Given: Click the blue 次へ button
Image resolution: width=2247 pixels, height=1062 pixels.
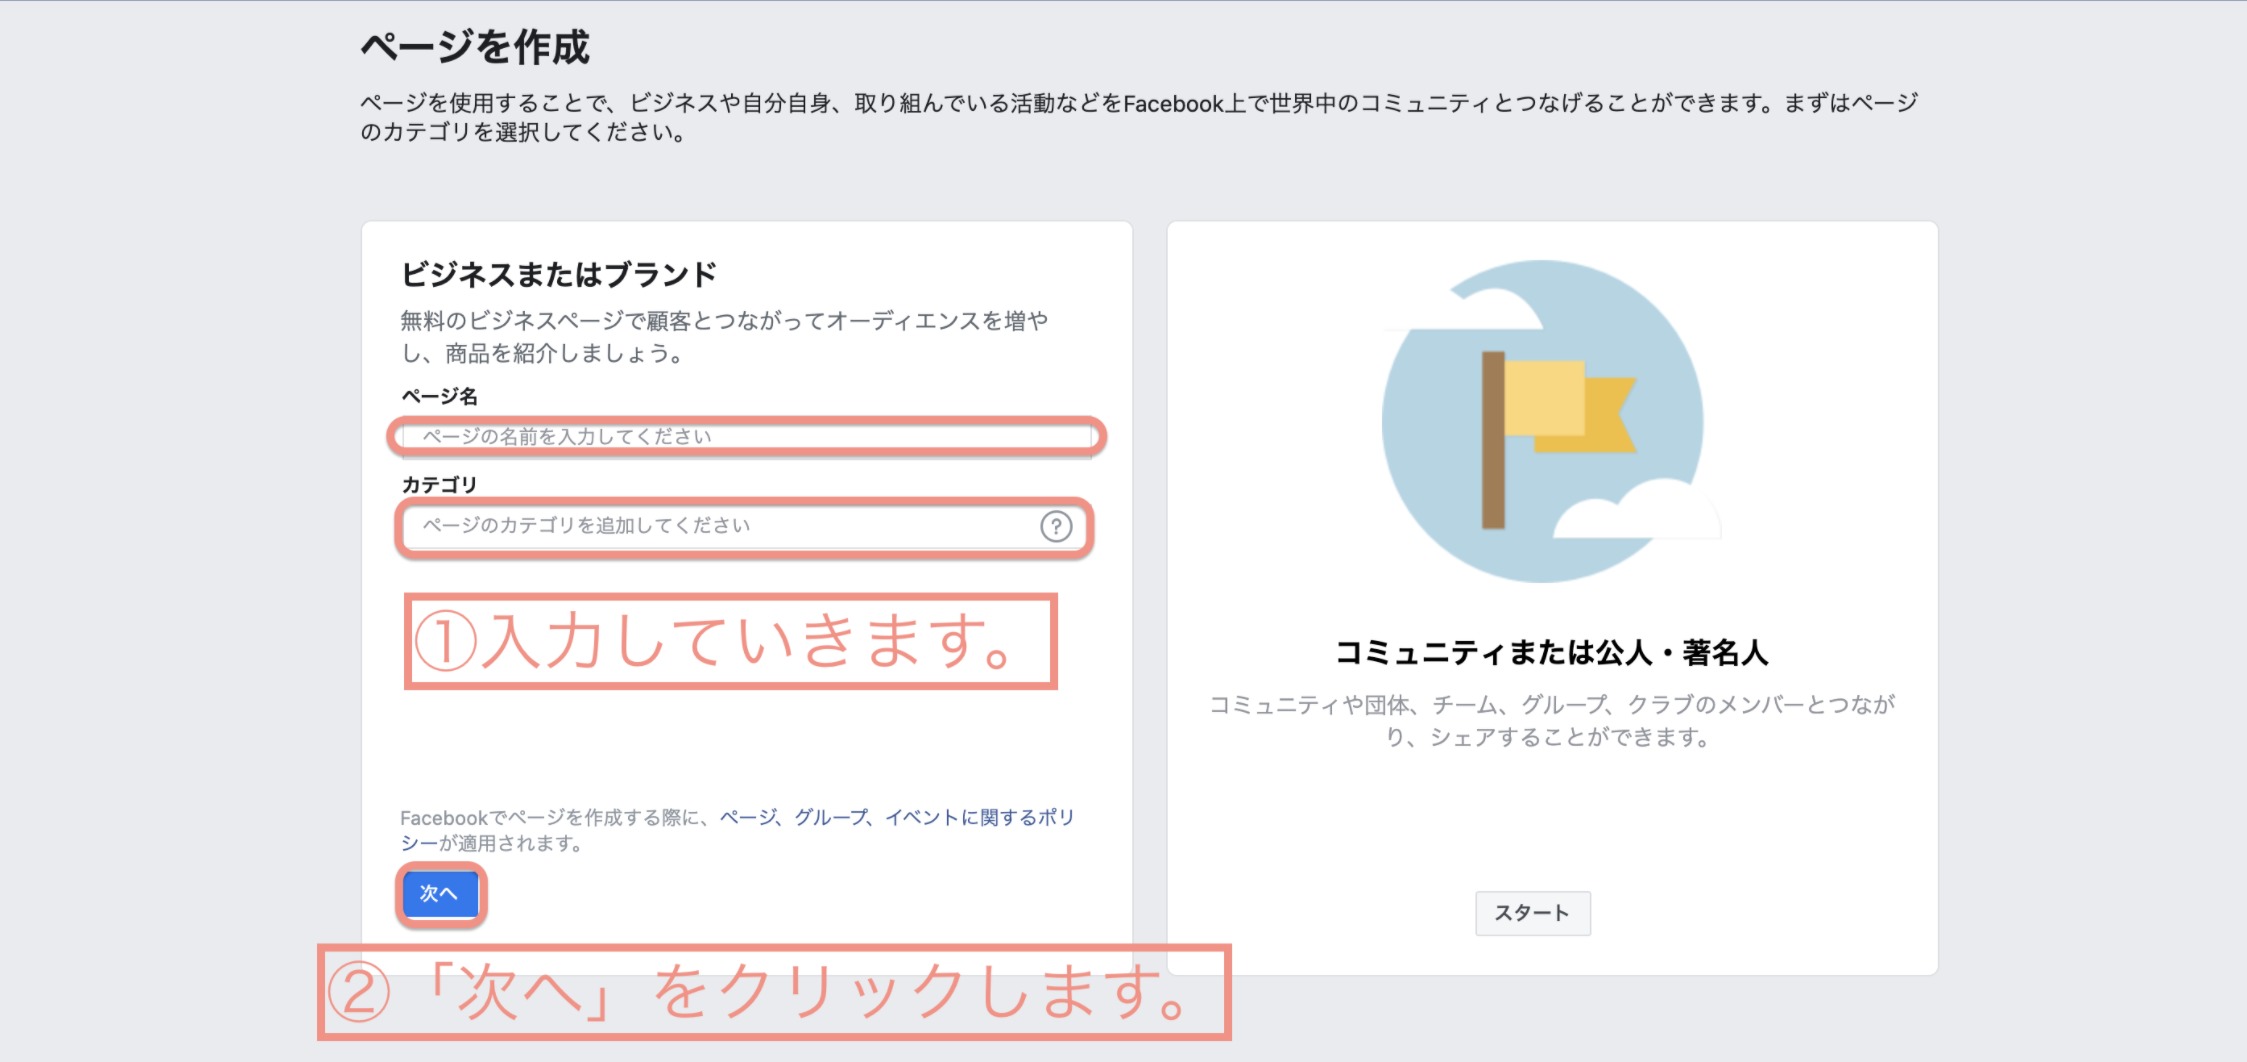Looking at the screenshot, I should 440,893.
